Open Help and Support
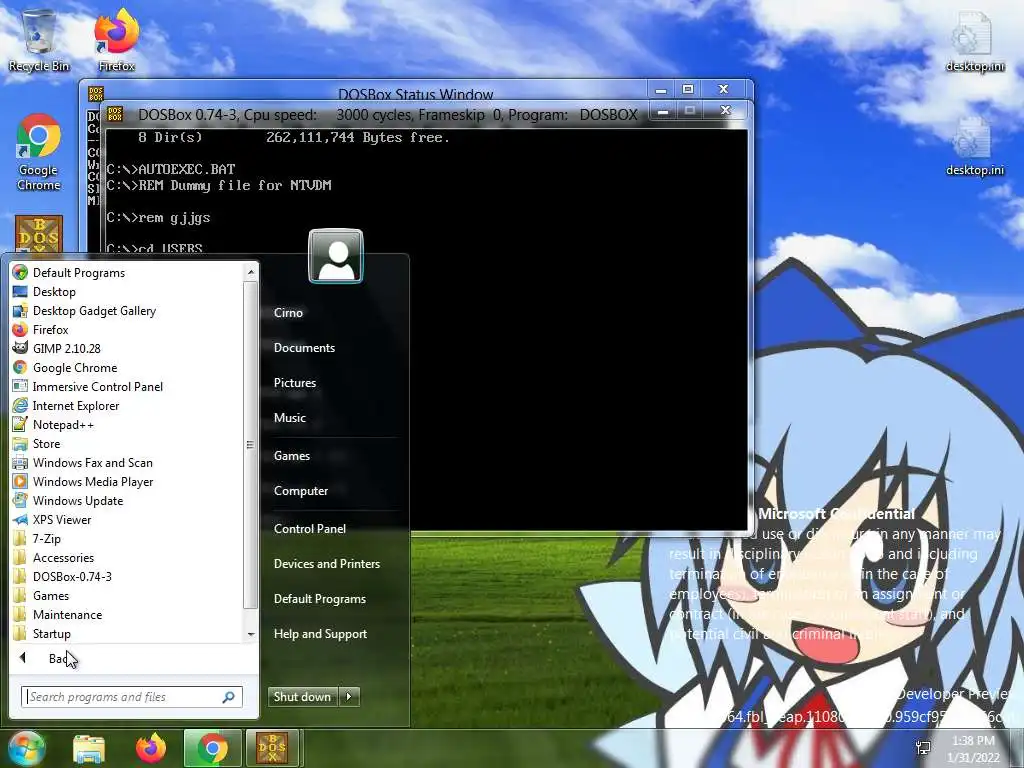This screenshot has height=768, width=1024. tap(320, 634)
